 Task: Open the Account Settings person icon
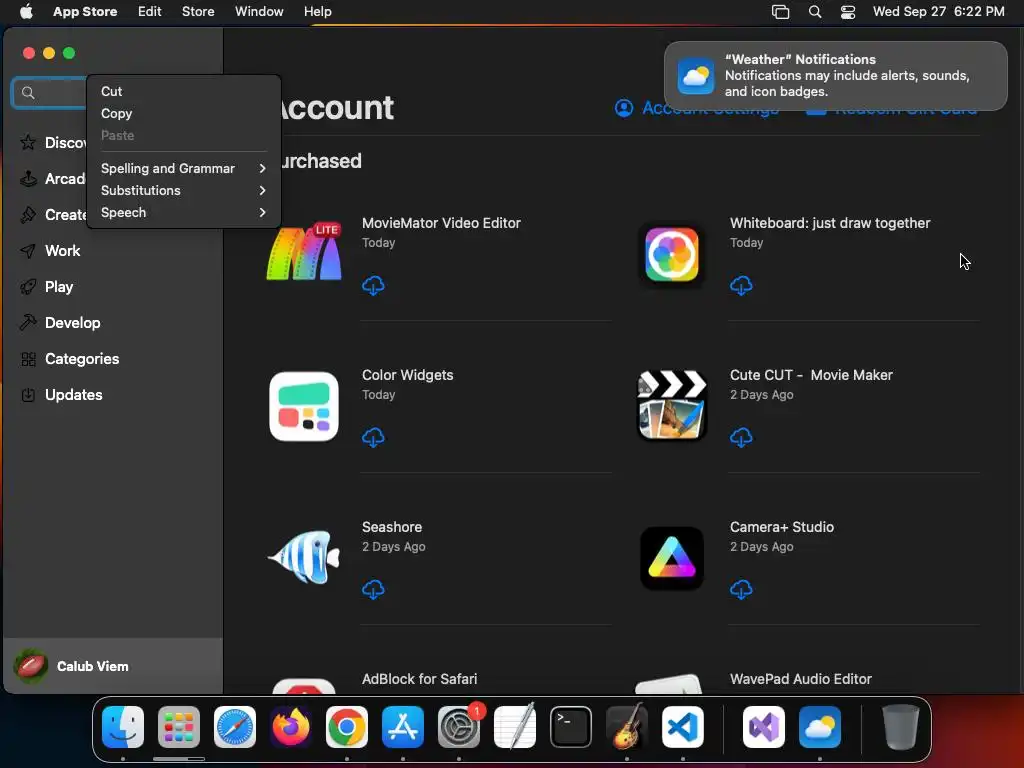pyautogui.click(x=624, y=108)
